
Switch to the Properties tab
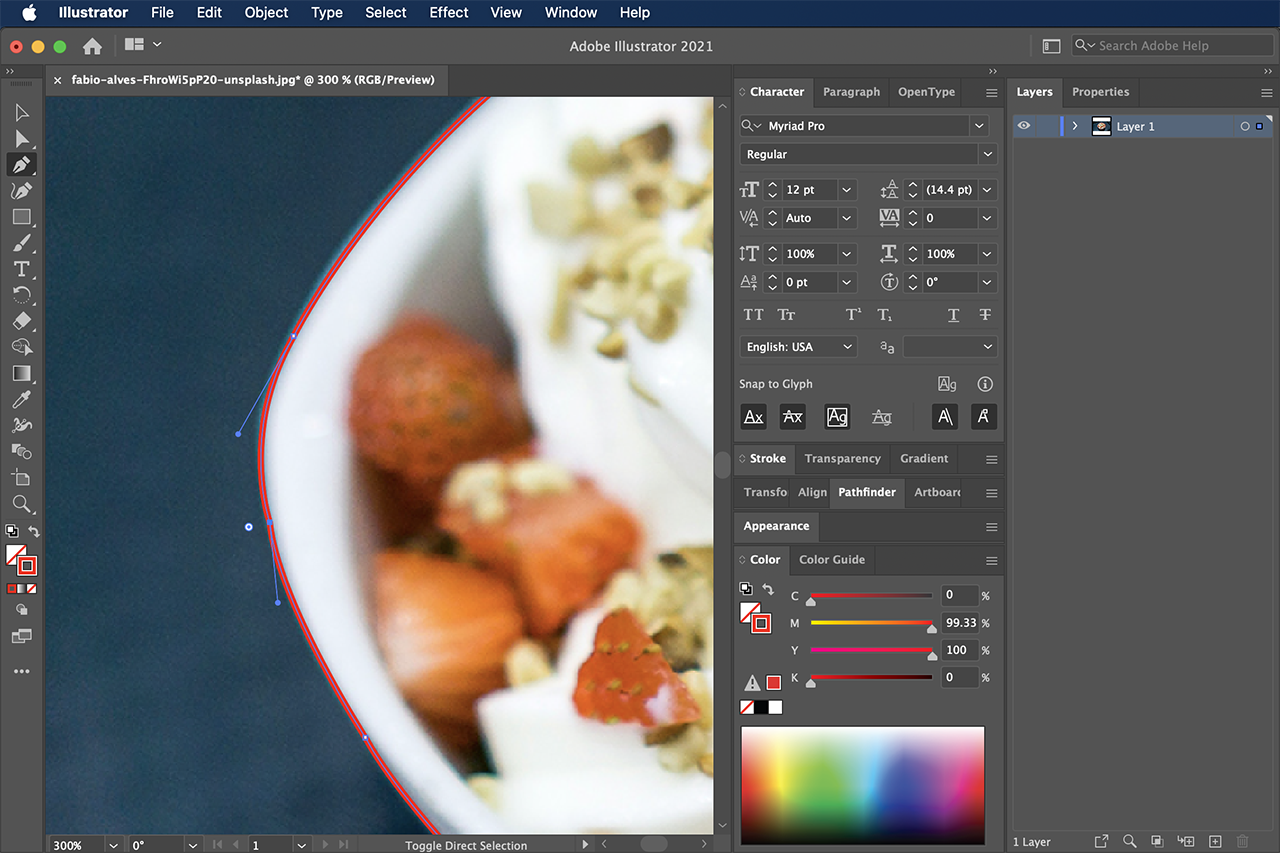(1100, 92)
